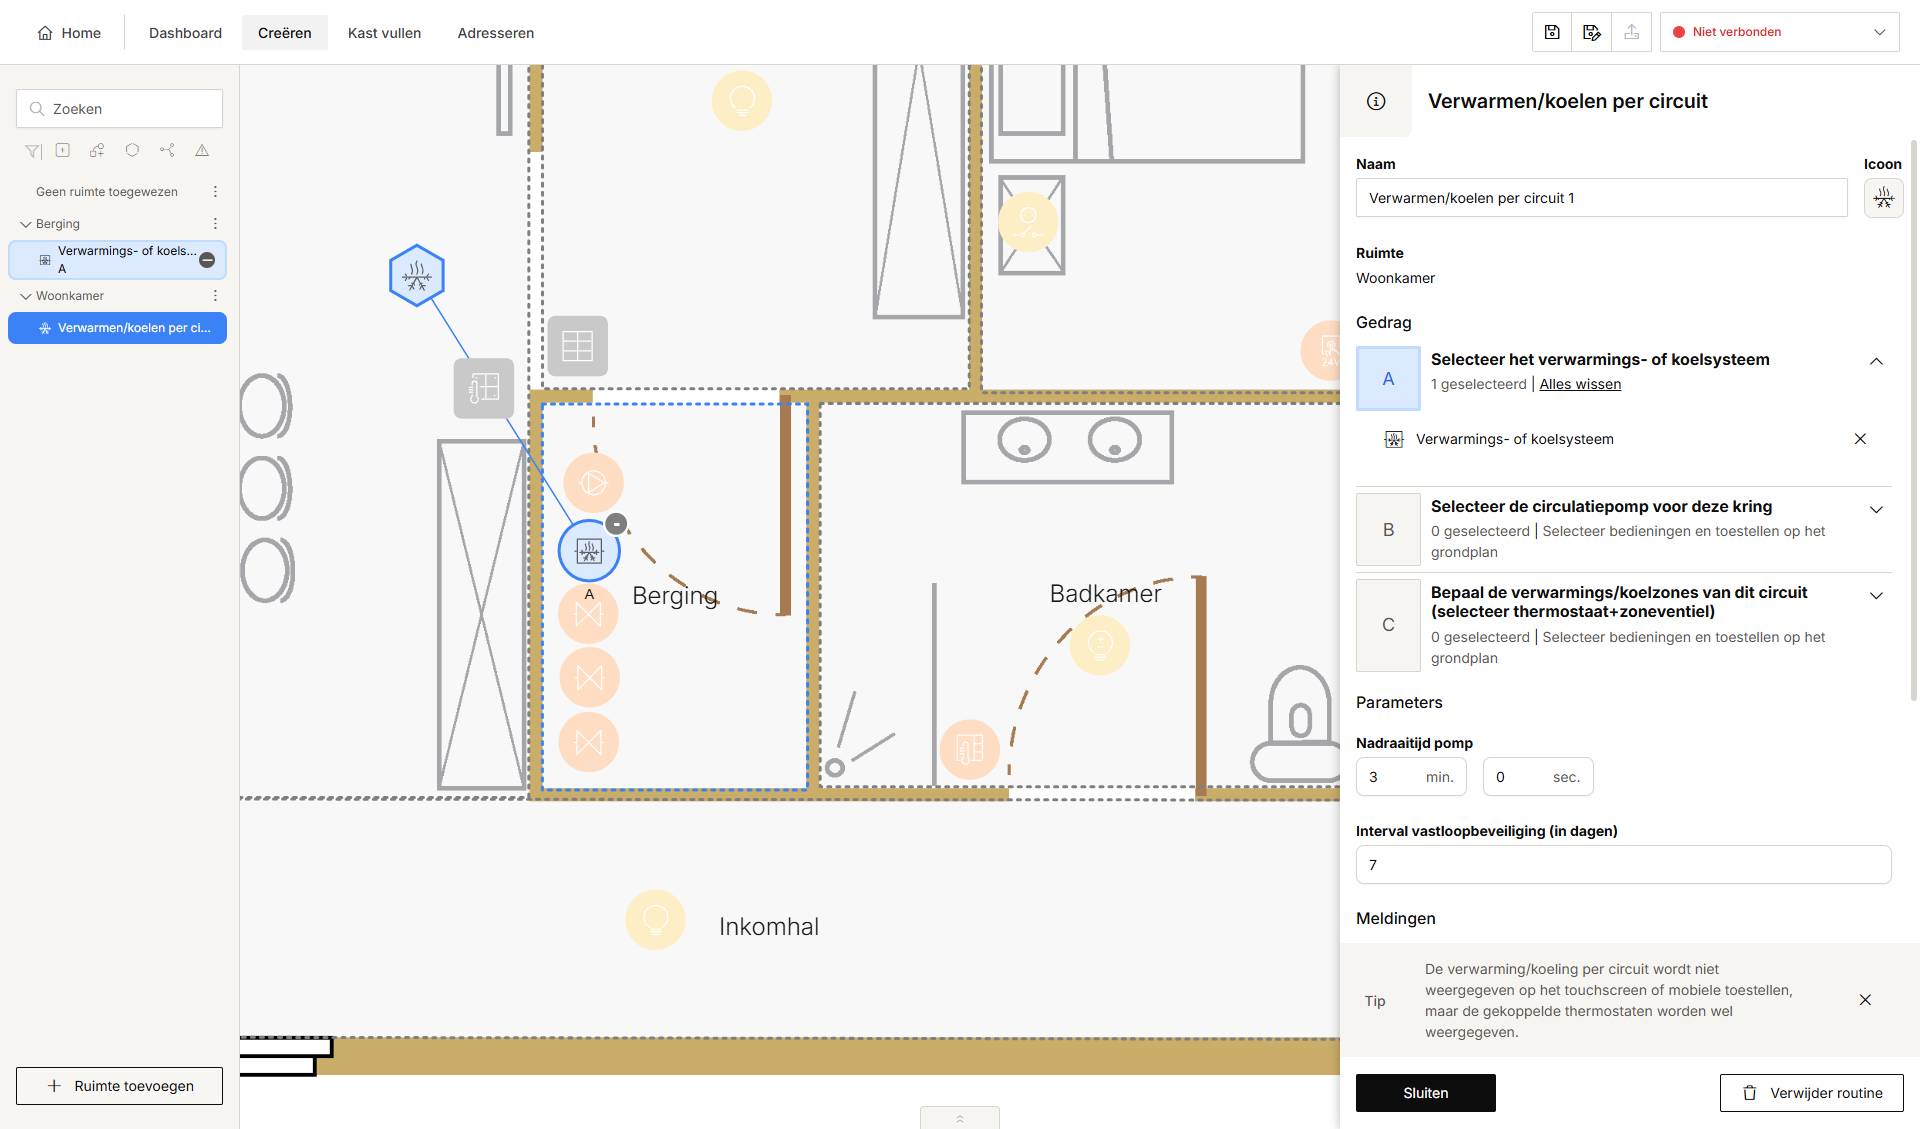Open three-dot menu for Berging
The image size is (1920, 1129).
(x=215, y=224)
